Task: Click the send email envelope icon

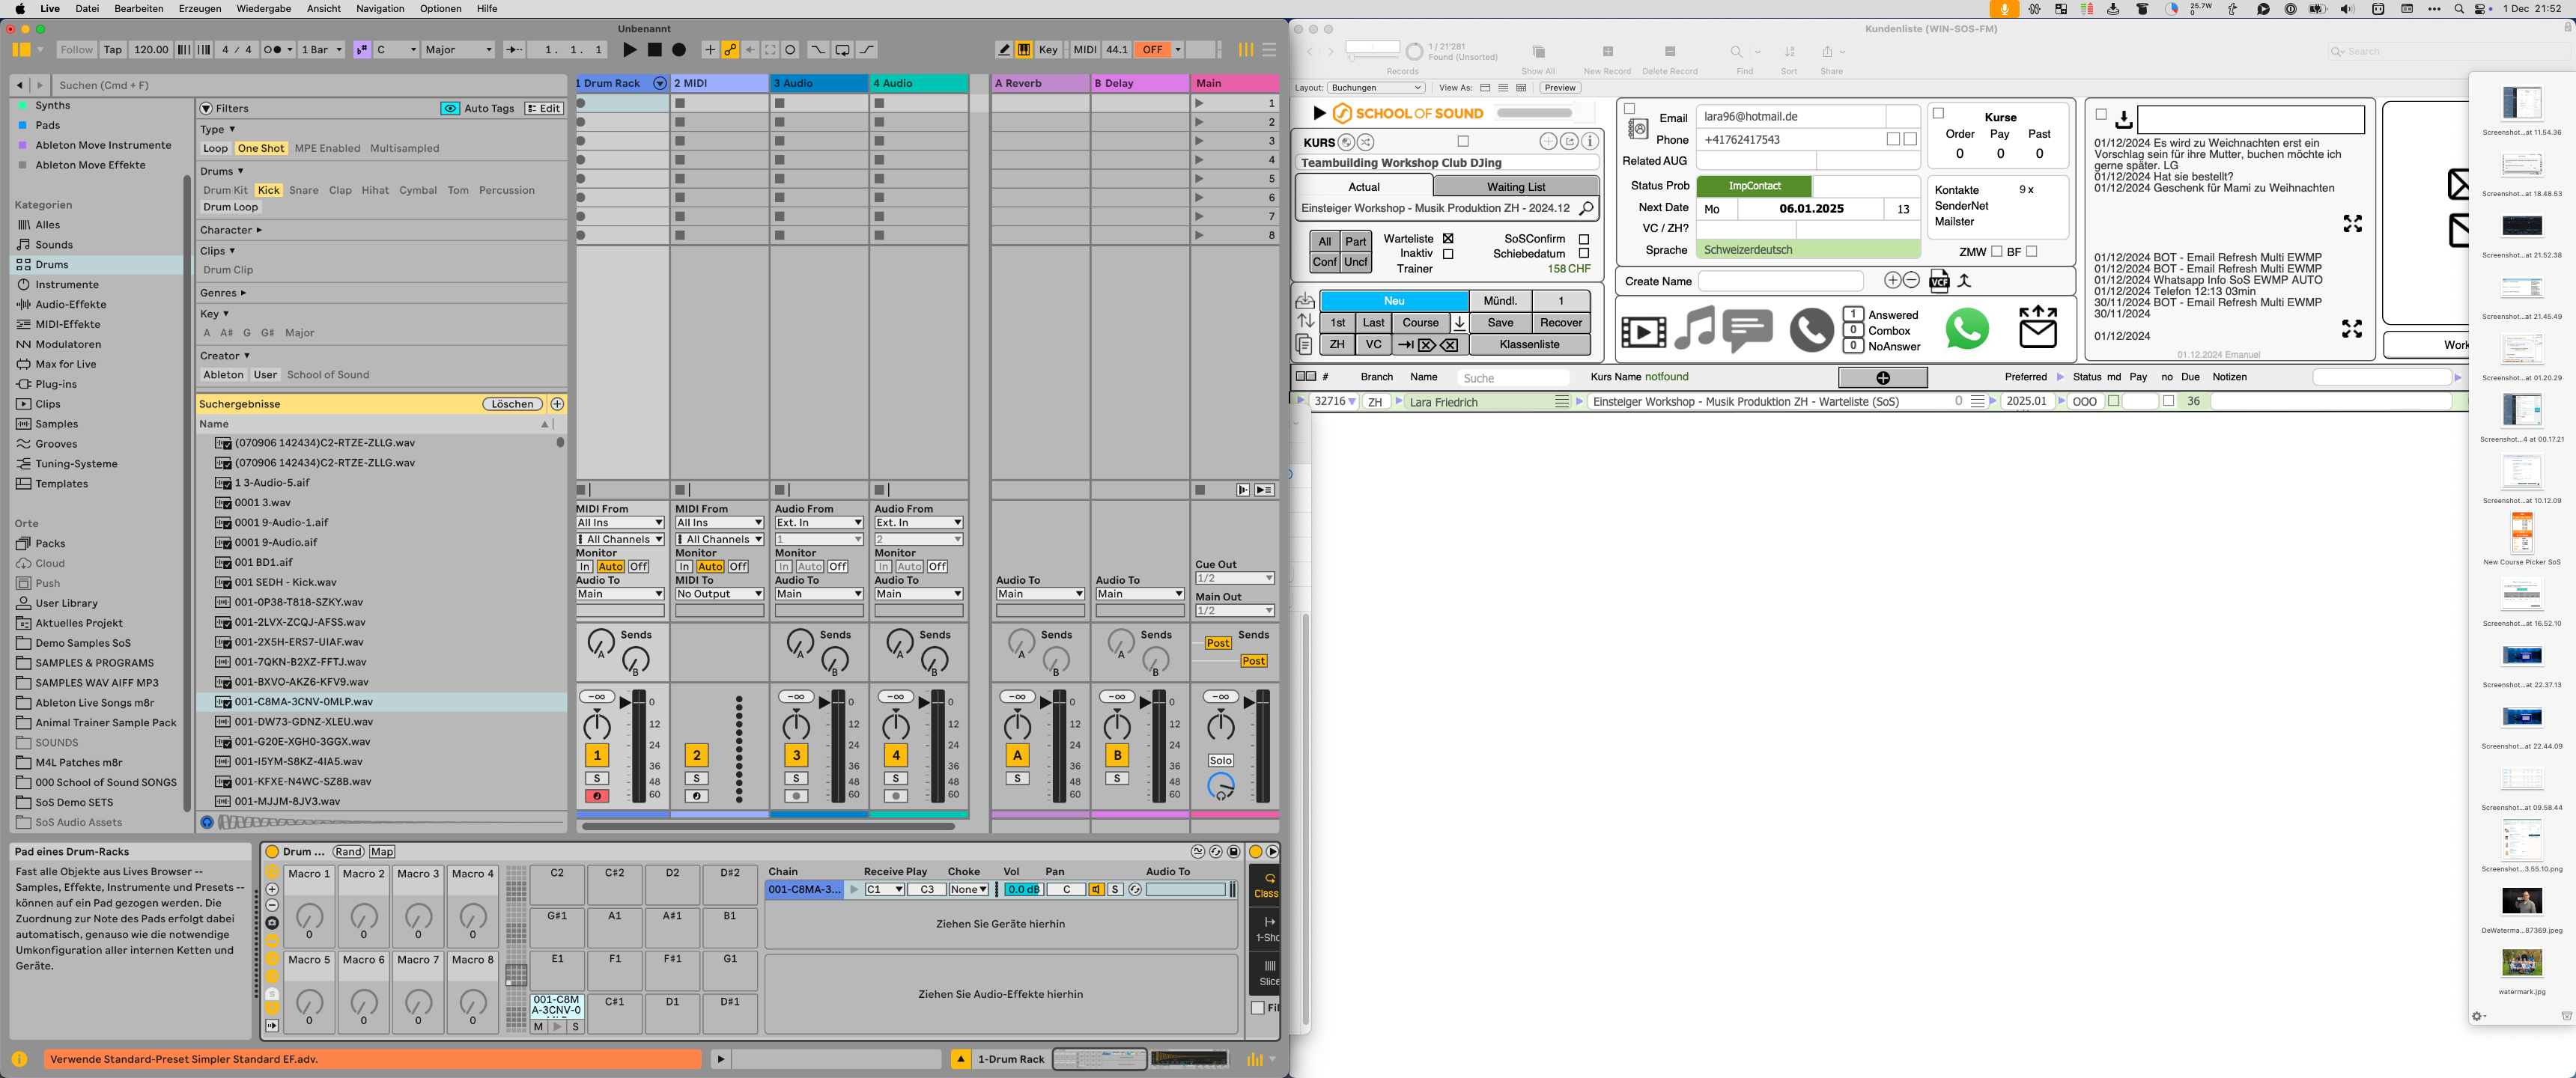Action: [x=2038, y=327]
